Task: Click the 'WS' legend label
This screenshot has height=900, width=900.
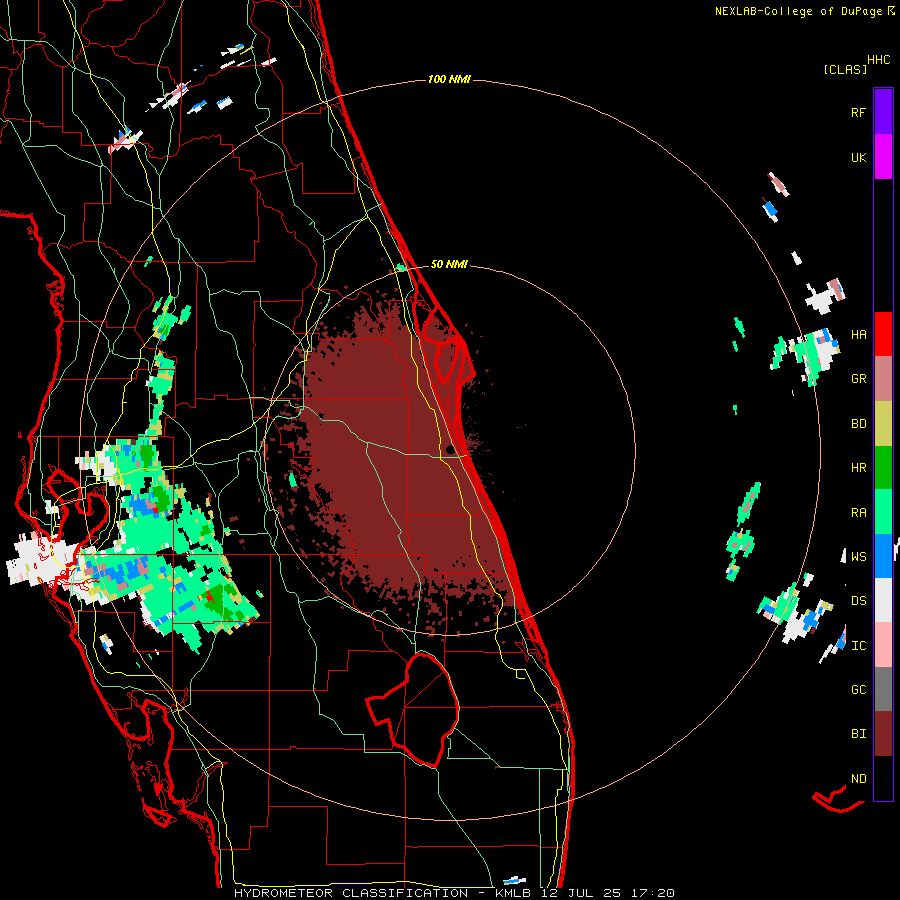Action: [x=858, y=556]
